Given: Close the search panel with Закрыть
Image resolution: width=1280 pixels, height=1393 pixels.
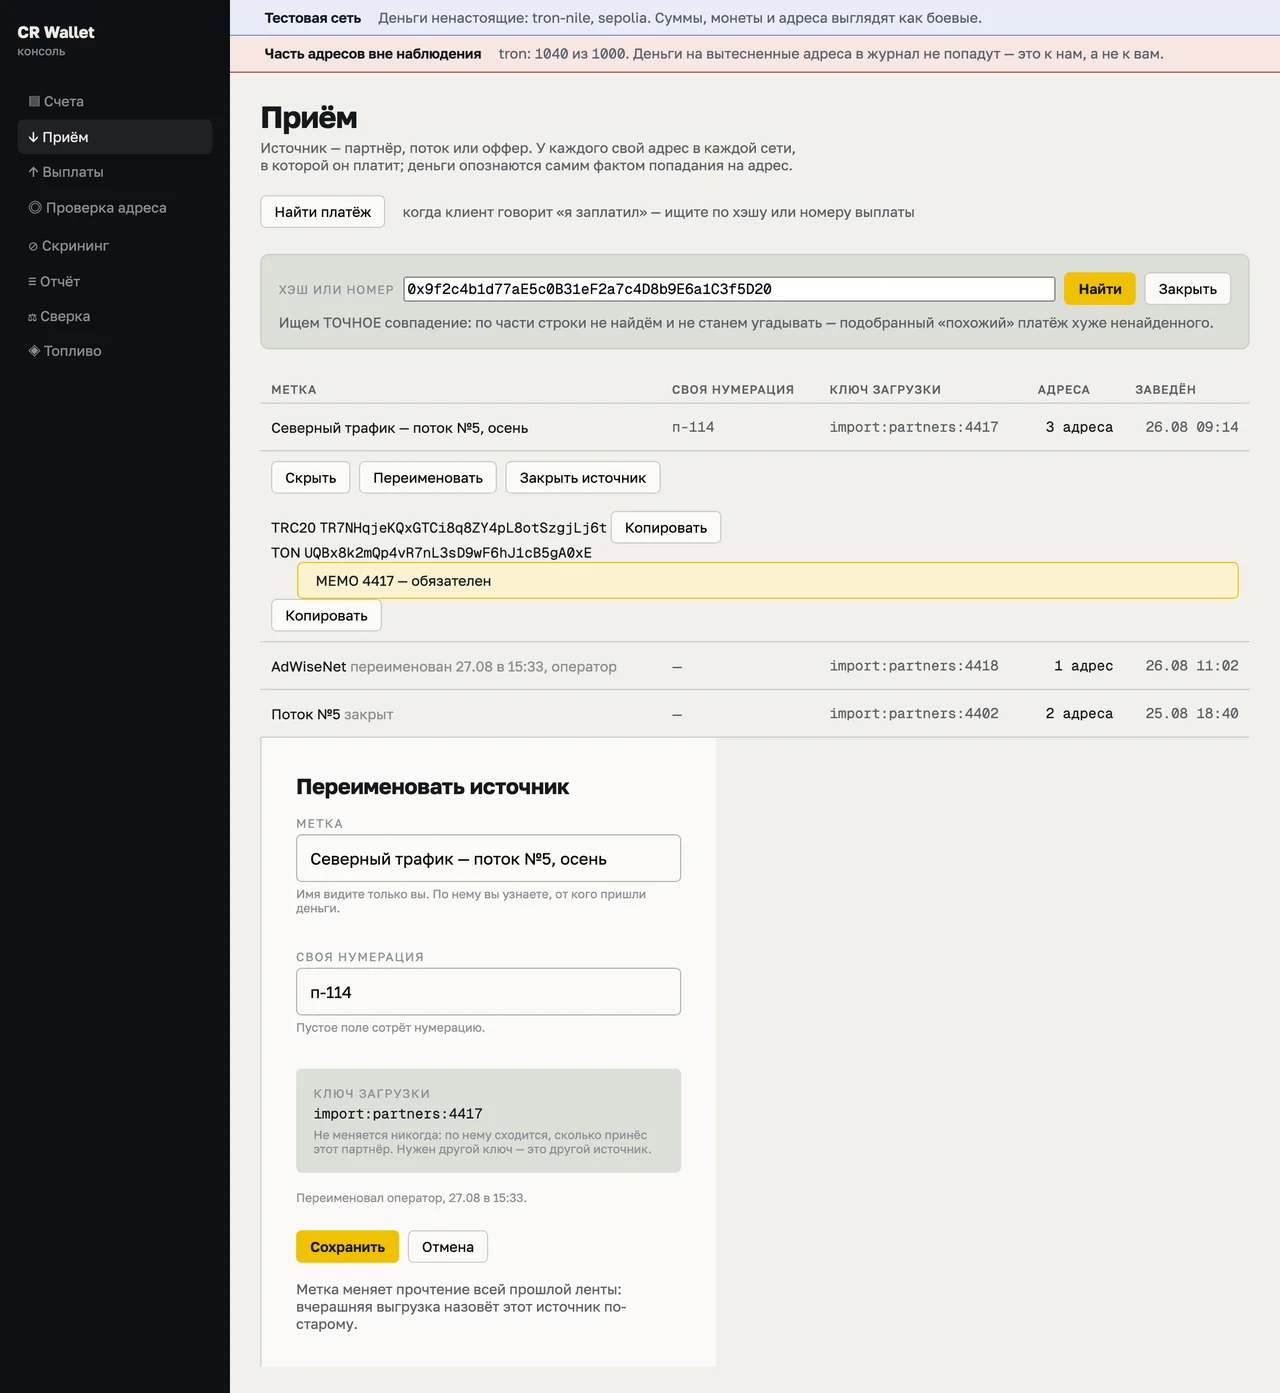Looking at the screenshot, I should [x=1187, y=289].
